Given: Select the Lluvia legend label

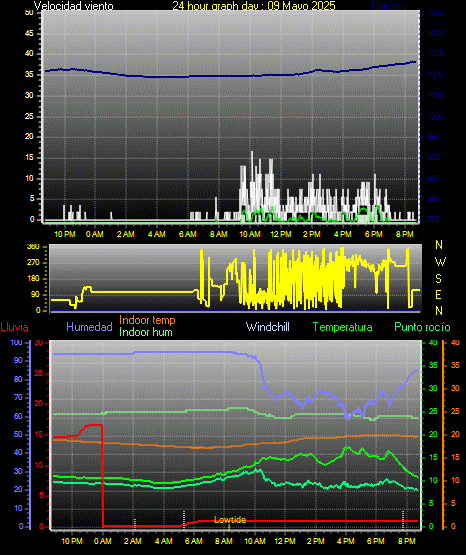Looking at the screenshot, I should pos(15,327).
